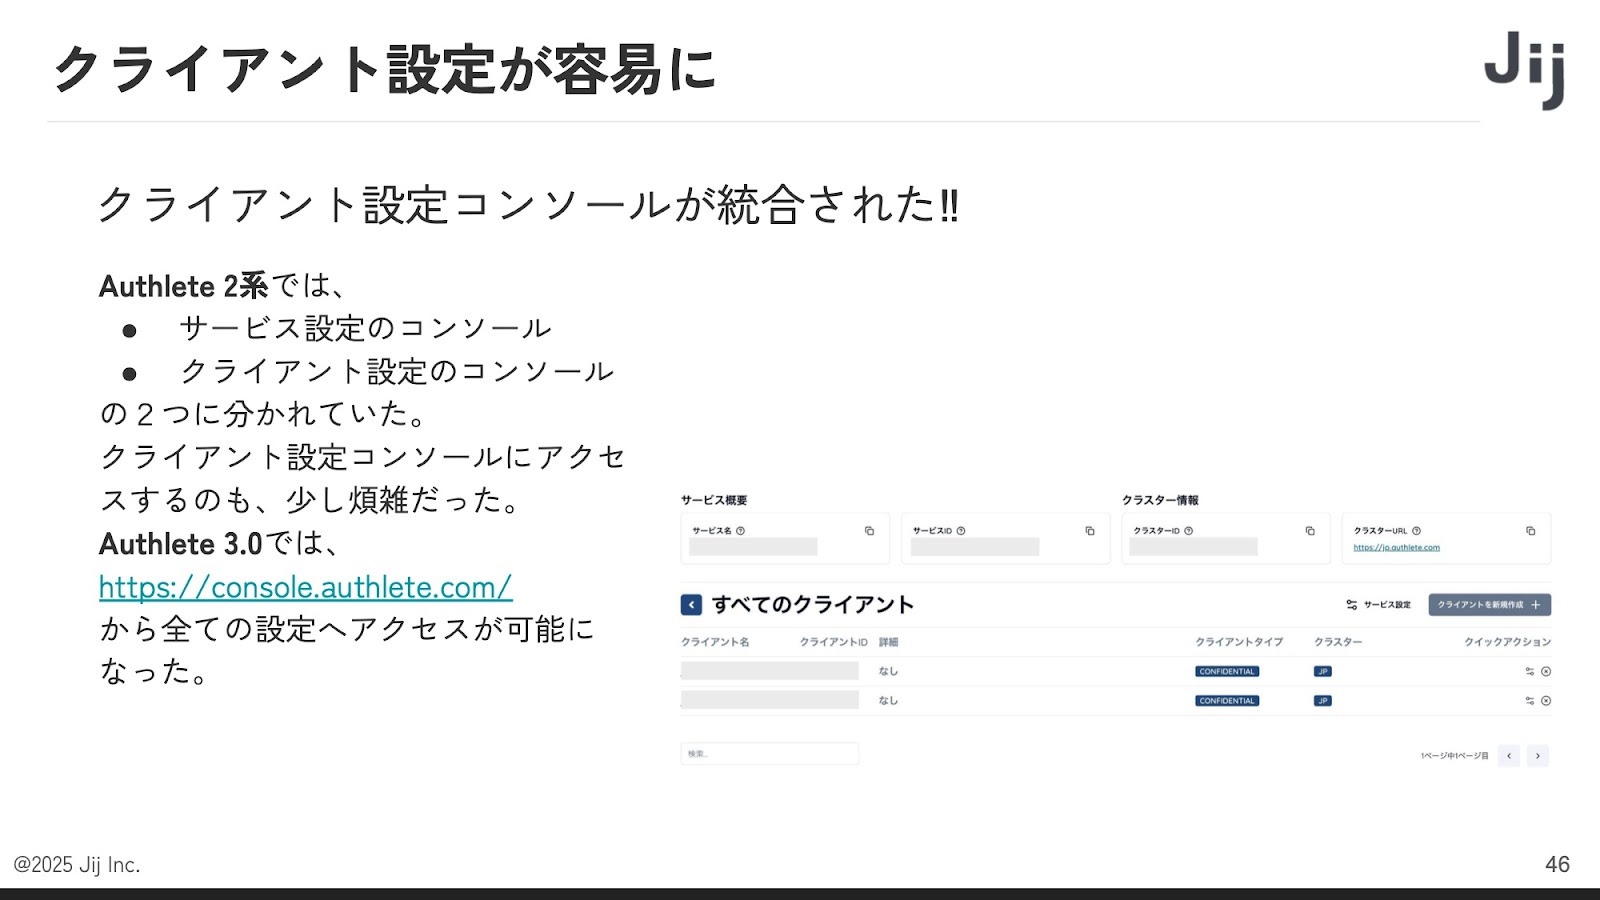Click なし in the first client row

[889, 672]
